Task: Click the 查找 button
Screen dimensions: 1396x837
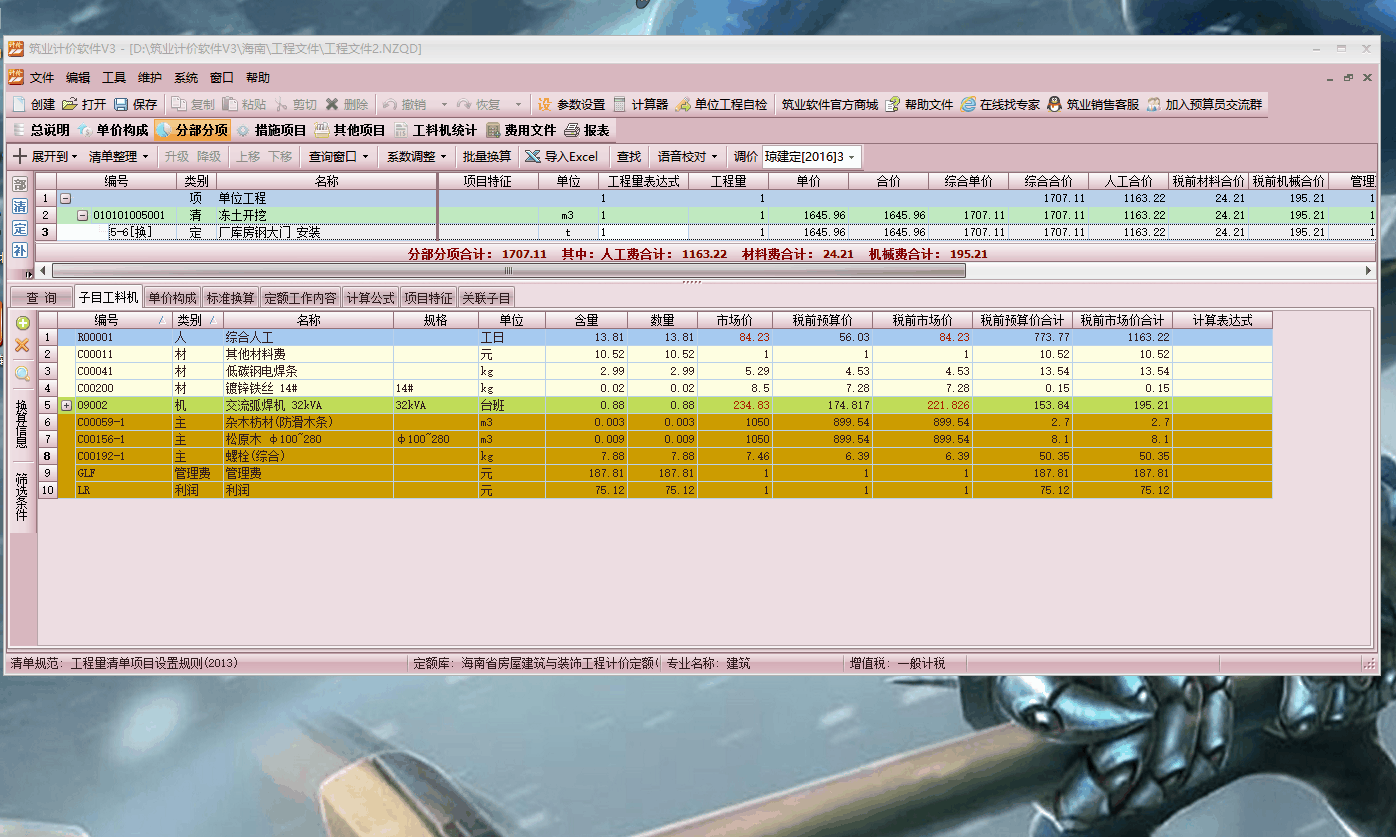Action: 628,156
